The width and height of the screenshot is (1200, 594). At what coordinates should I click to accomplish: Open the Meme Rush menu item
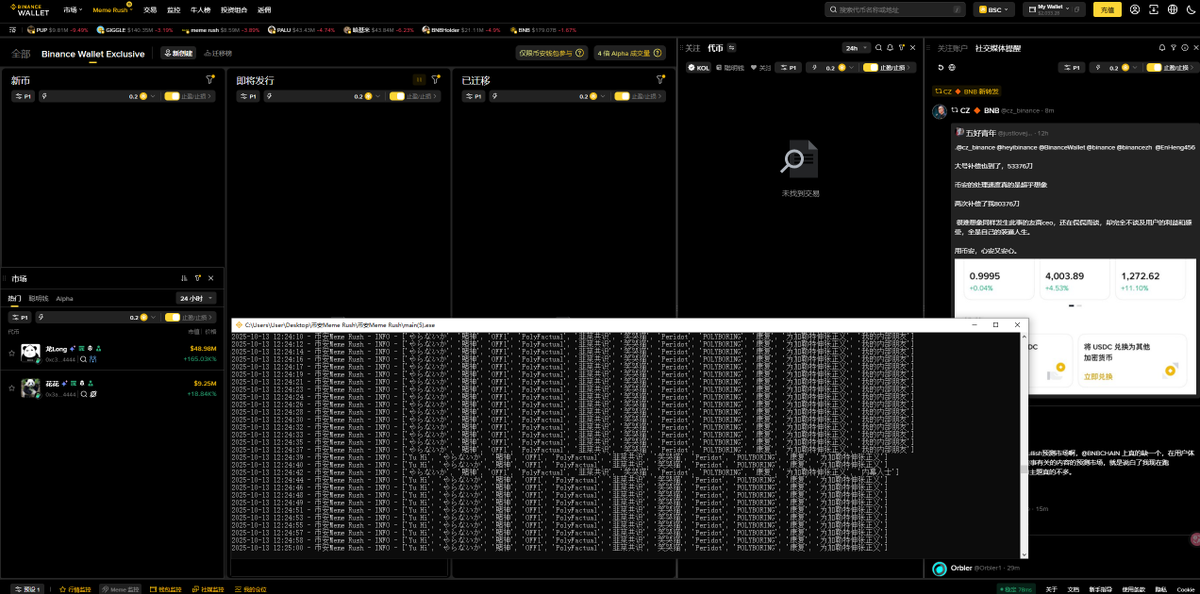click(111, 9)
